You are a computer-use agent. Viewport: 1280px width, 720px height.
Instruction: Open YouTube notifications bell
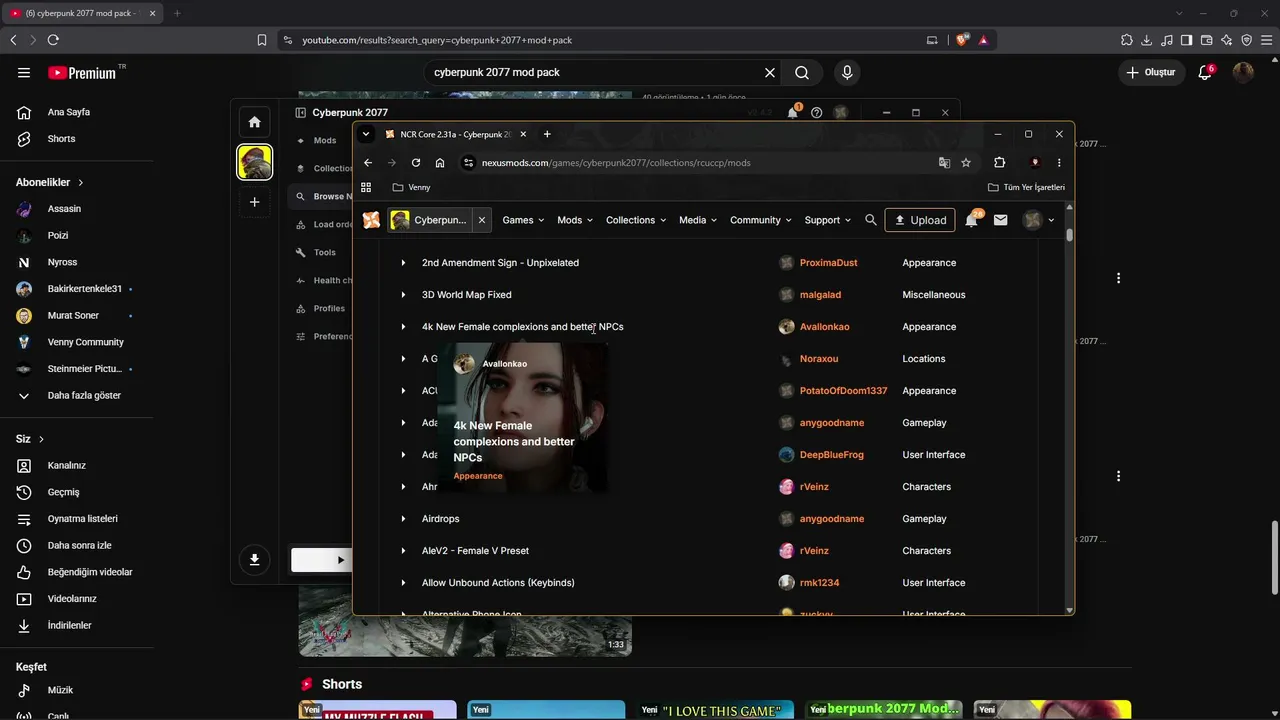[x=1205, y=72]
